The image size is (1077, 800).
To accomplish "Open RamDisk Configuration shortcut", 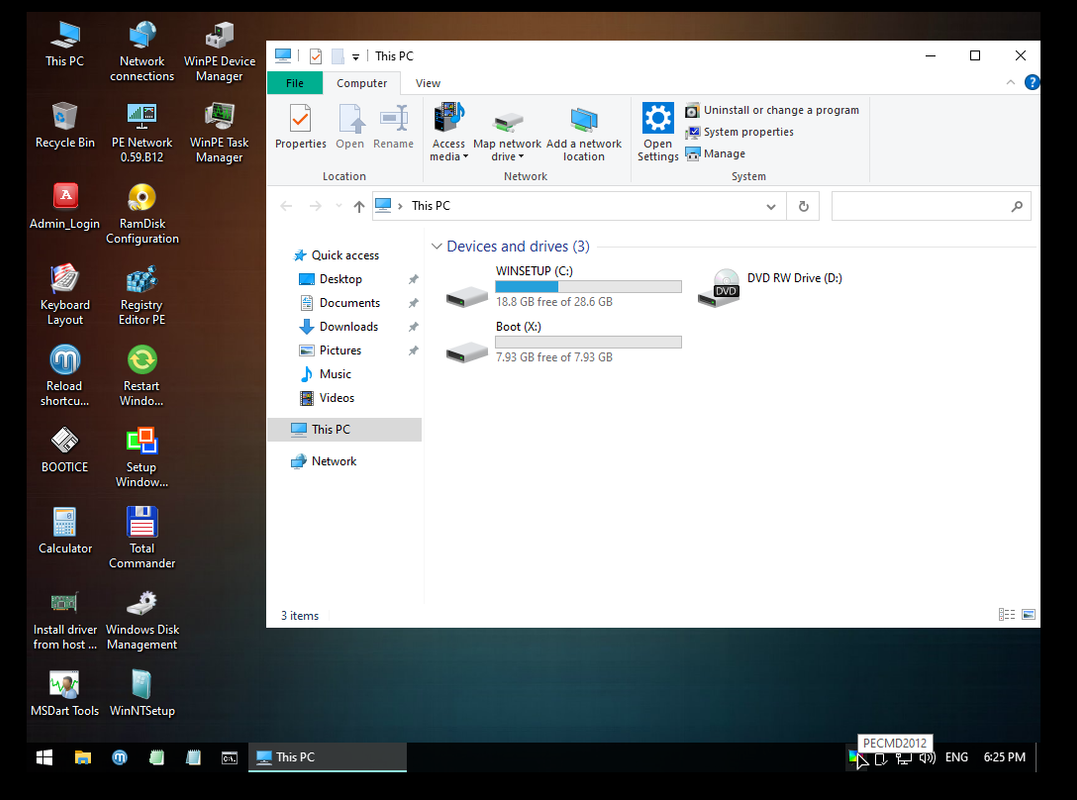I will 142,214.
